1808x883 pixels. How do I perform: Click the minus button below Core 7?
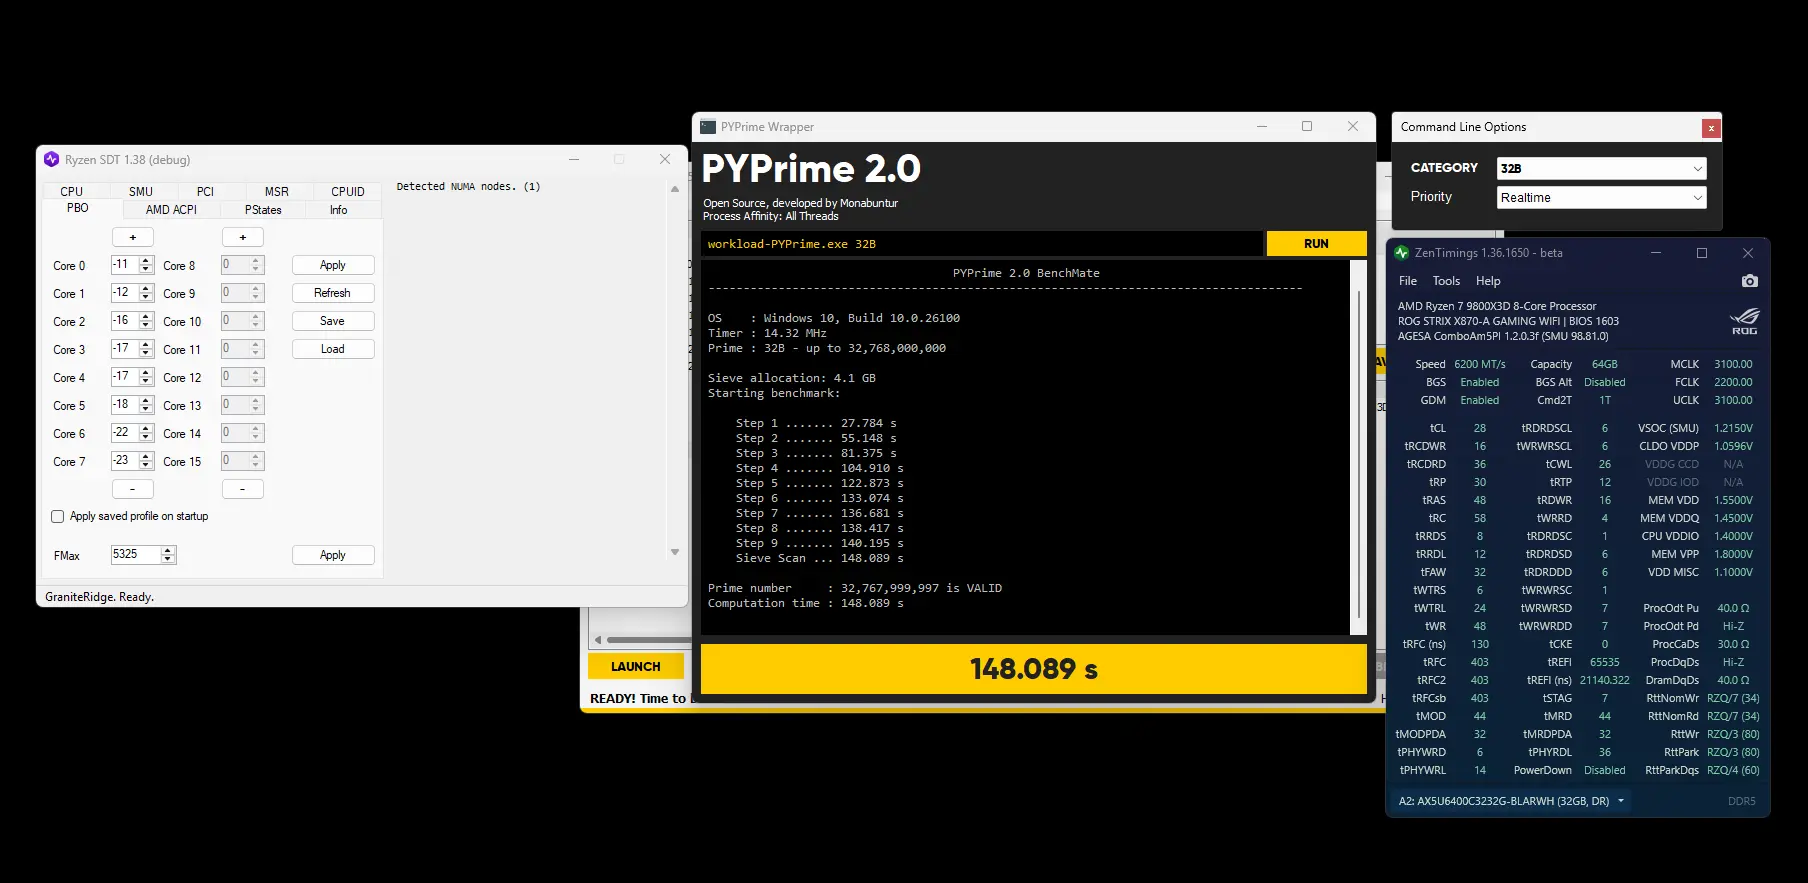(132, 489)
